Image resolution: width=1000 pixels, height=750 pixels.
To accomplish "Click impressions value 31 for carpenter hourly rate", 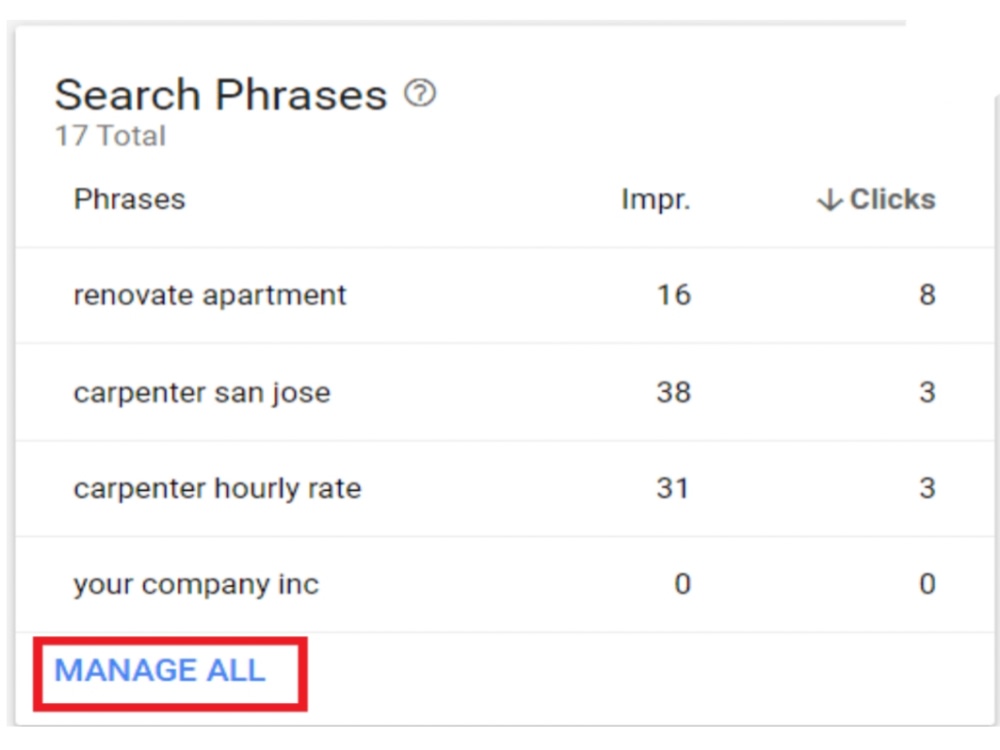I will (673, 489).
